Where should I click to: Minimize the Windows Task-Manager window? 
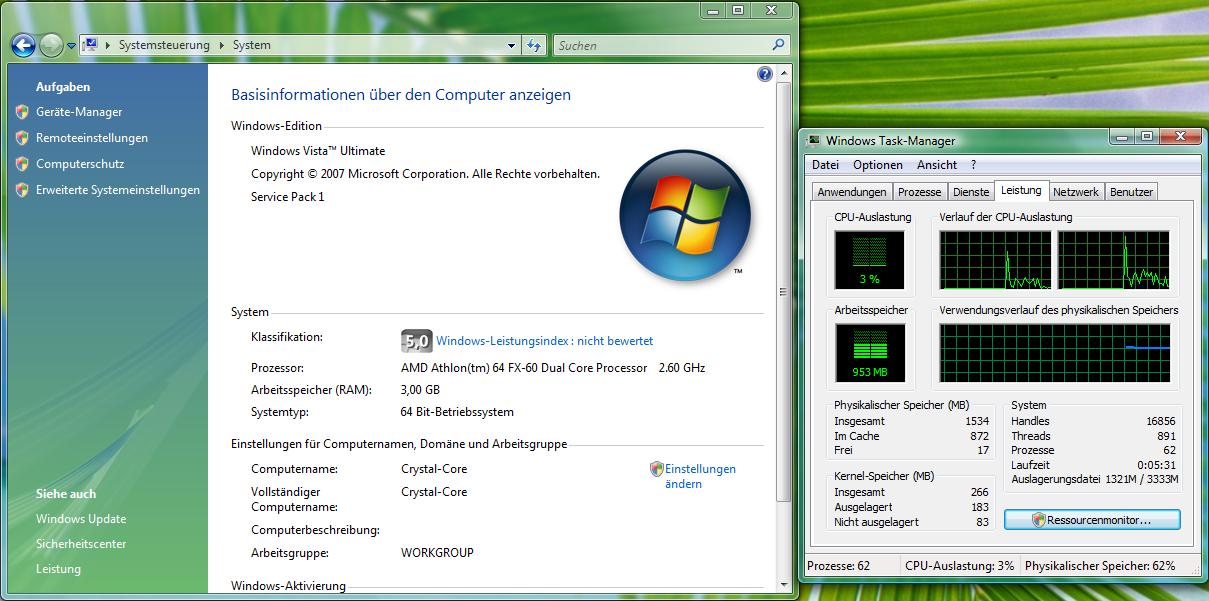[1120, 136]
